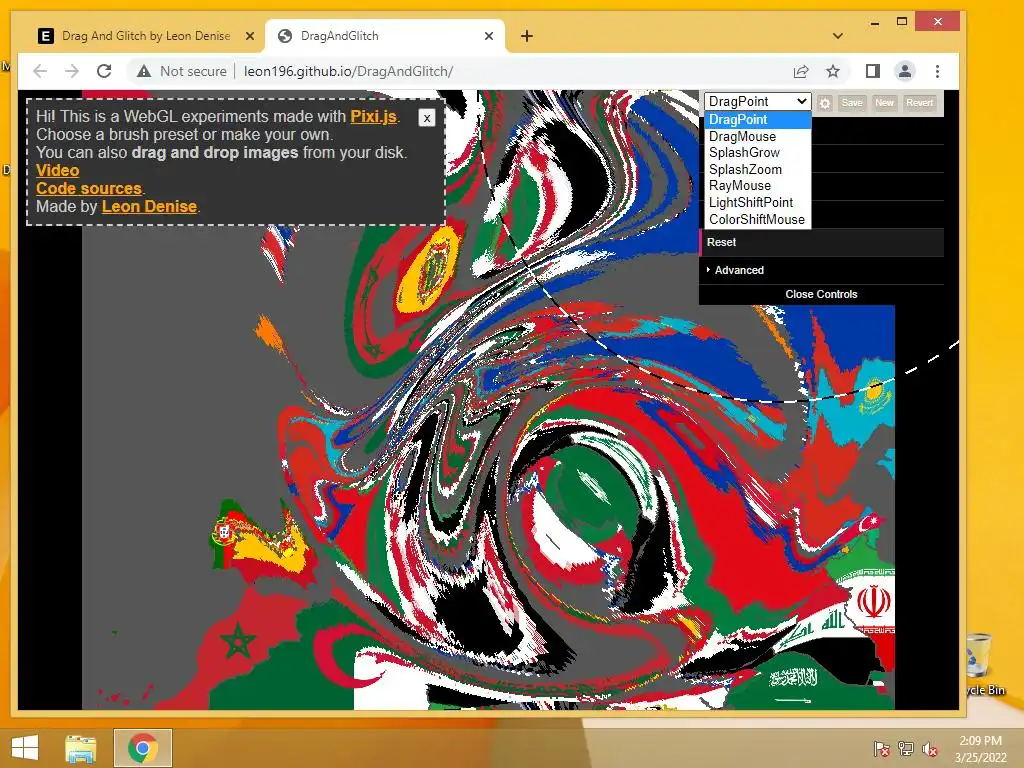
Task: Select the Recycle Bin desktop icon
Action: [x=983, y=664]
